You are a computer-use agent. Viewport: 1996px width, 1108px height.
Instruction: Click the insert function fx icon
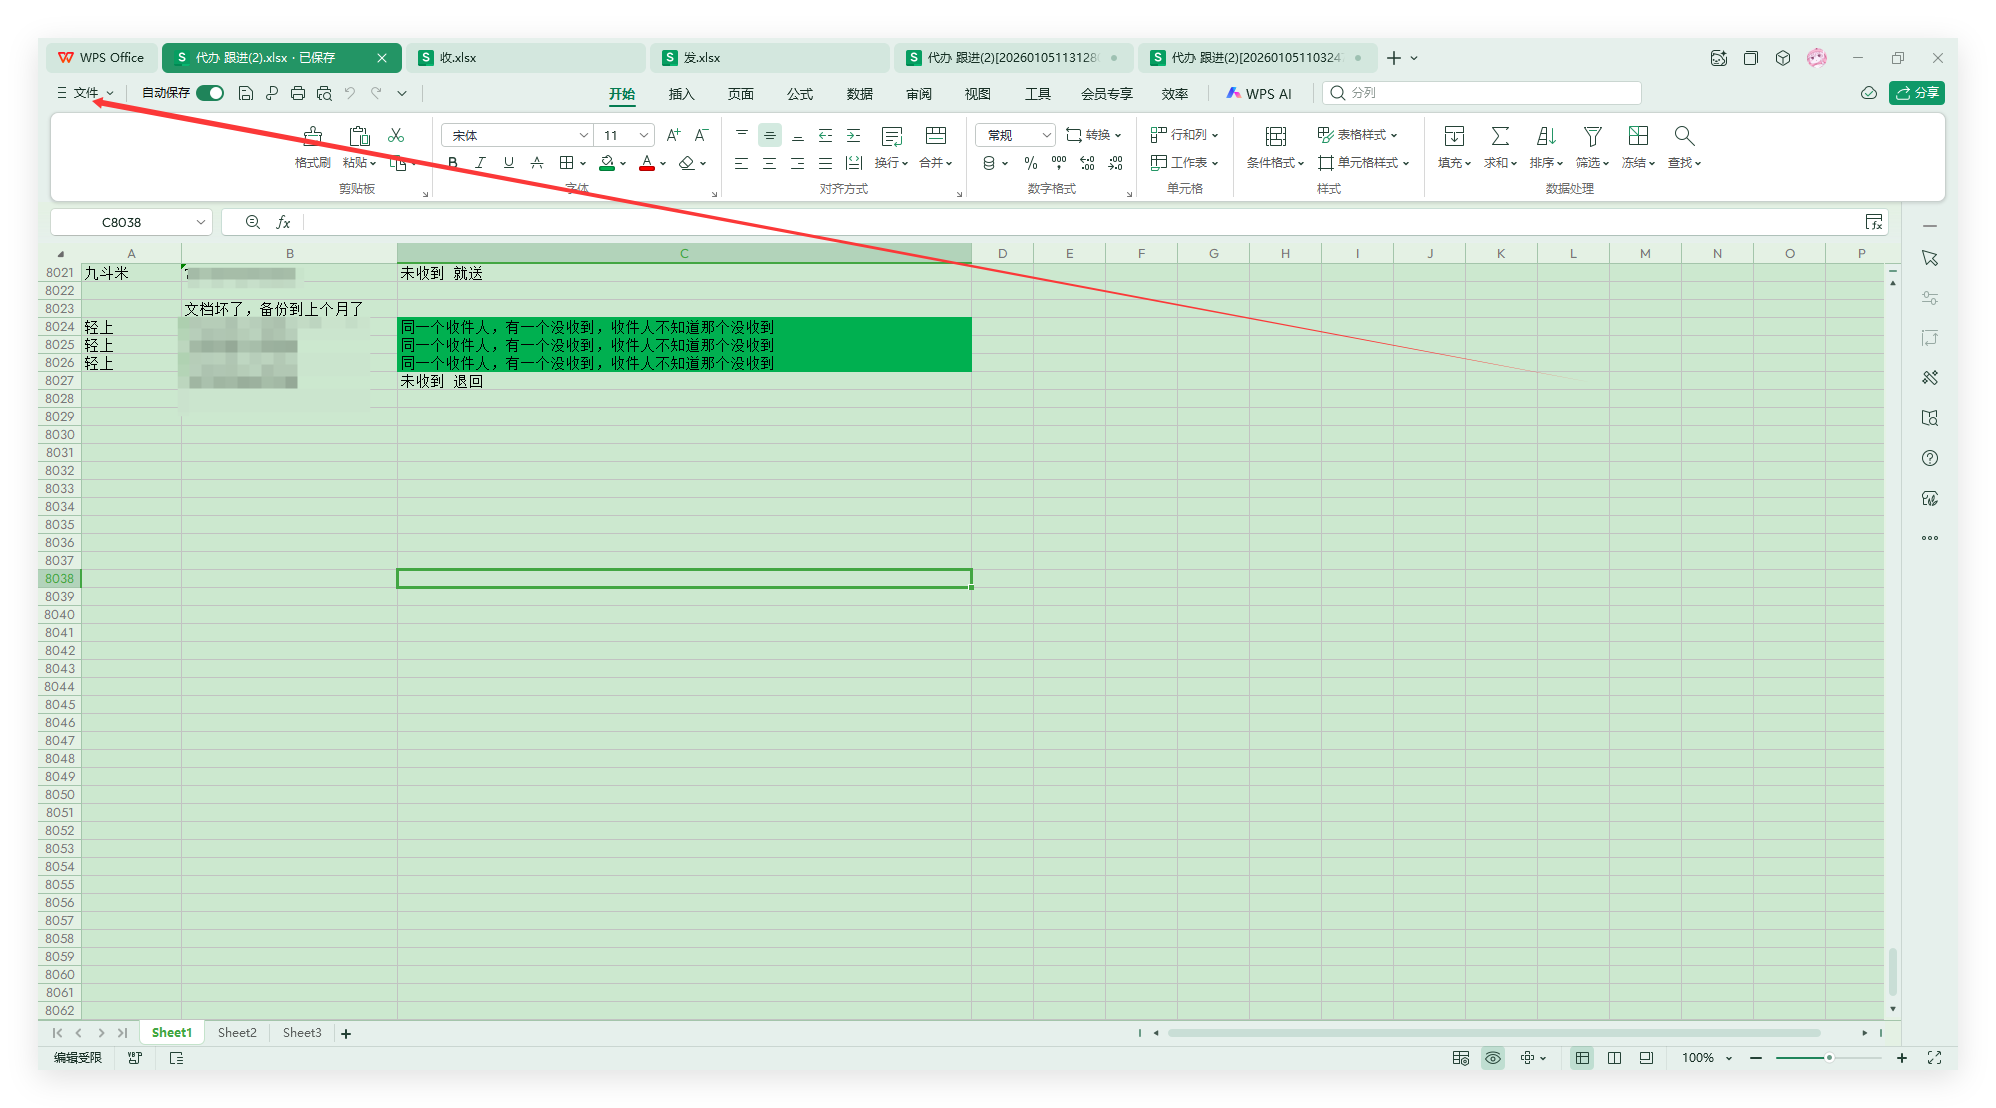(283, 222)
